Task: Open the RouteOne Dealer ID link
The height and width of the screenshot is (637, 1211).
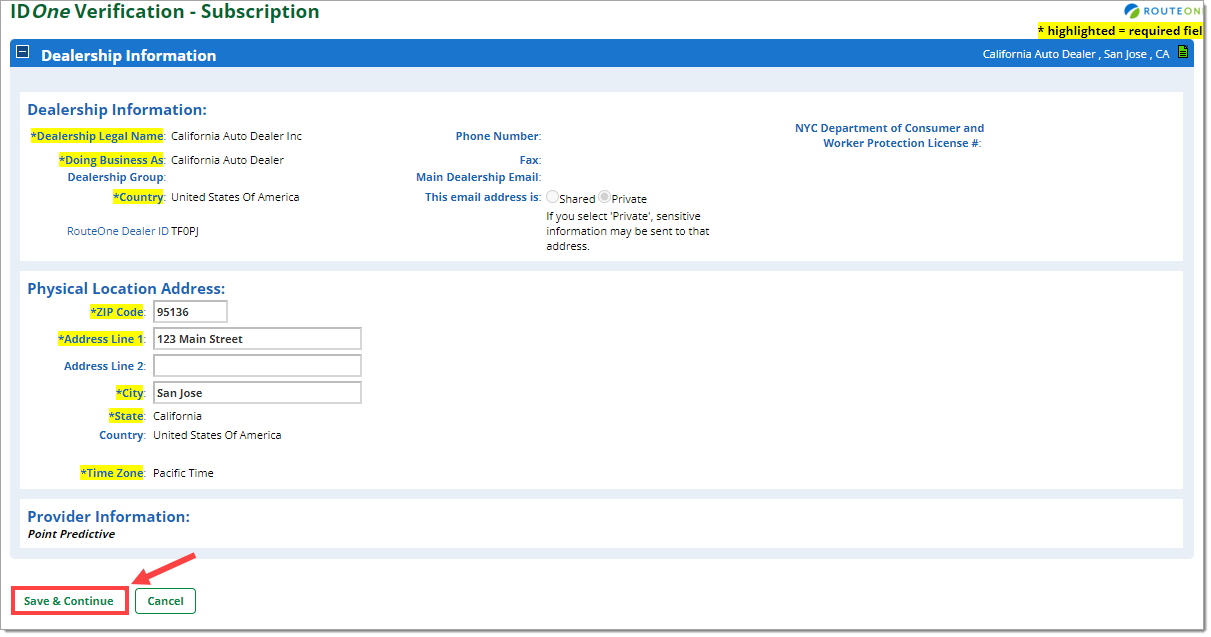Action: pos(118,231)
